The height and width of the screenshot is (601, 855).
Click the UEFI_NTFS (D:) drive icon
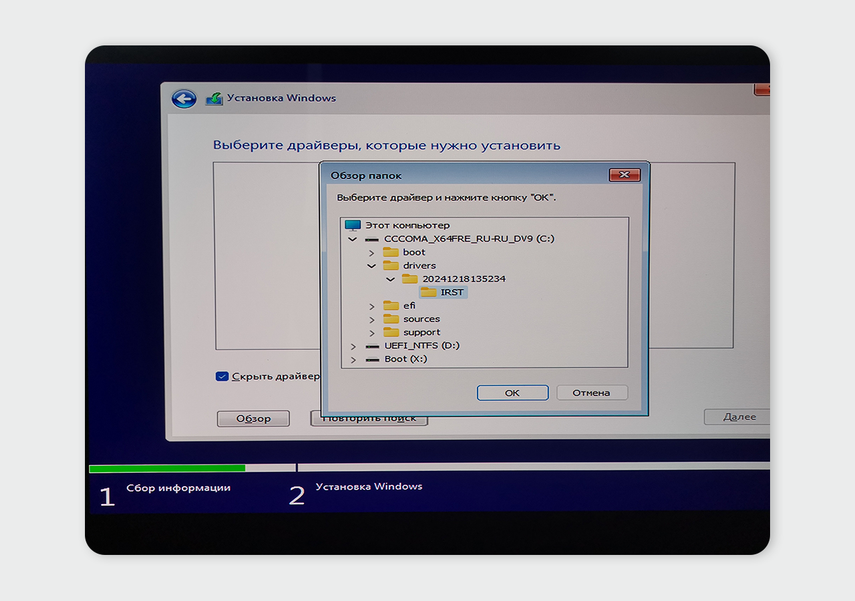coord(372,346)
